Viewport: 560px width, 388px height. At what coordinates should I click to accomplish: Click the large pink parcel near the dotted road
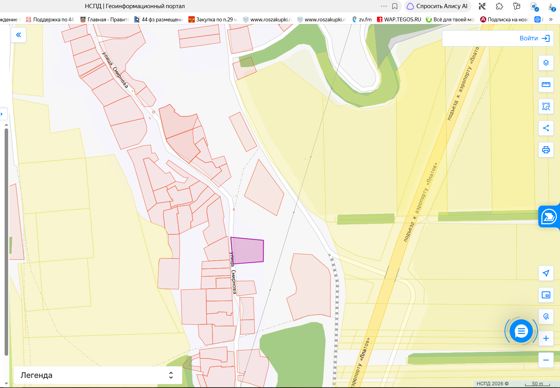click(x=310, y=287)
